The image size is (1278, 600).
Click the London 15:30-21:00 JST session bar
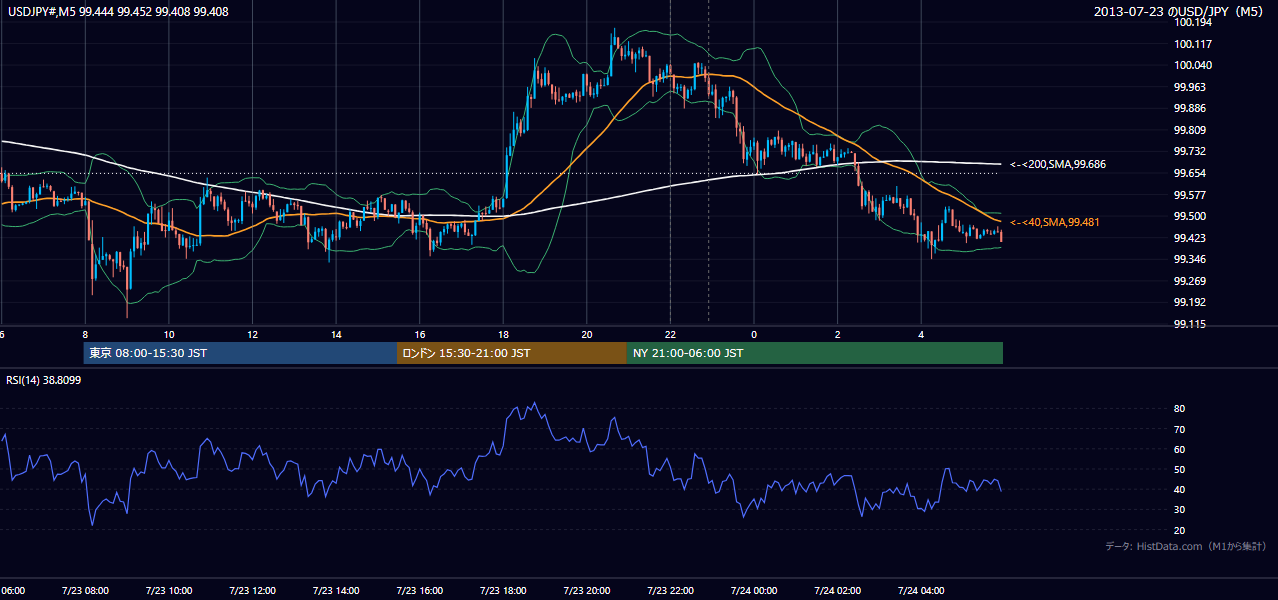pyautogui.click(x=512, y=353)
